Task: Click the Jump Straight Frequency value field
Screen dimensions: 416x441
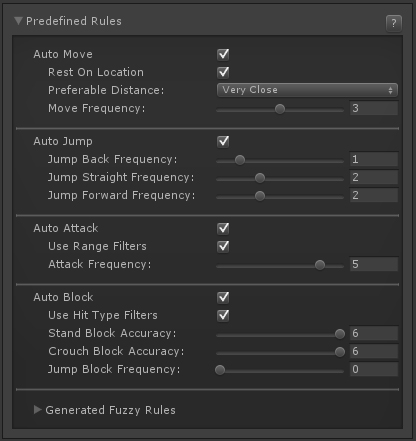Action: click(374, 177)
